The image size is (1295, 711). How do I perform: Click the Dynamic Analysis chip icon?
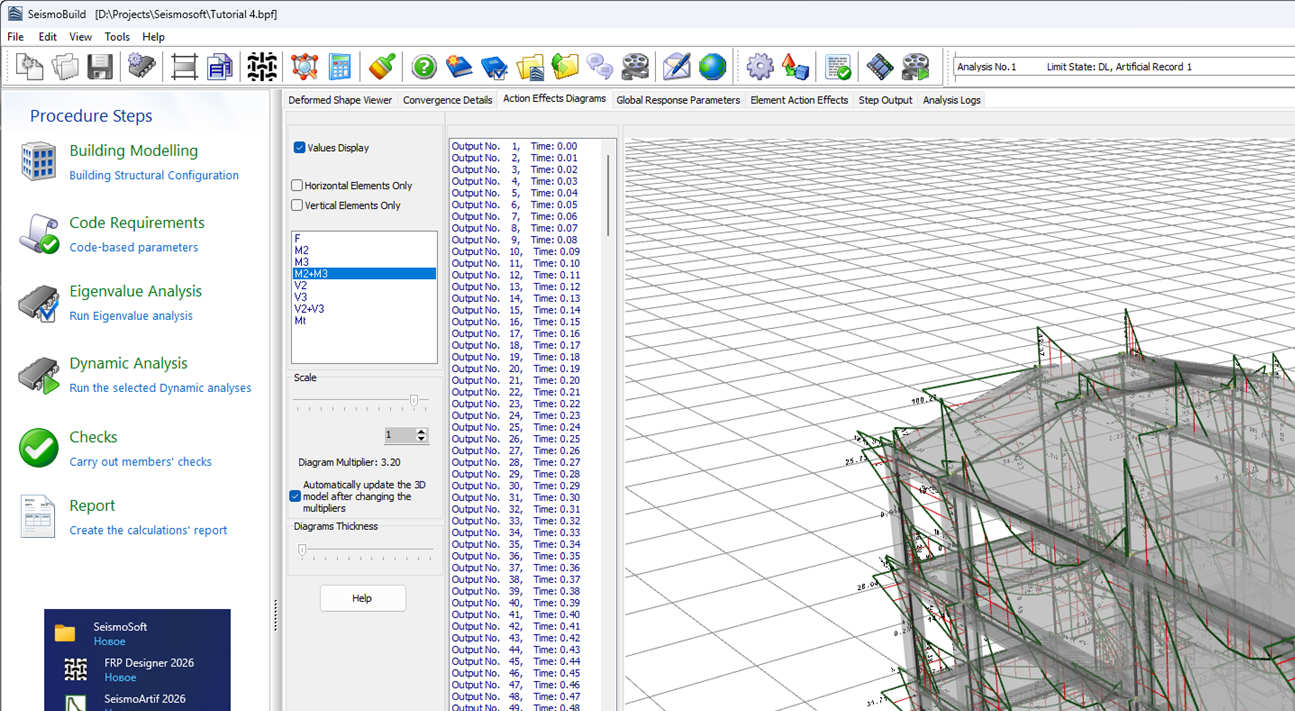pos(38,376)
